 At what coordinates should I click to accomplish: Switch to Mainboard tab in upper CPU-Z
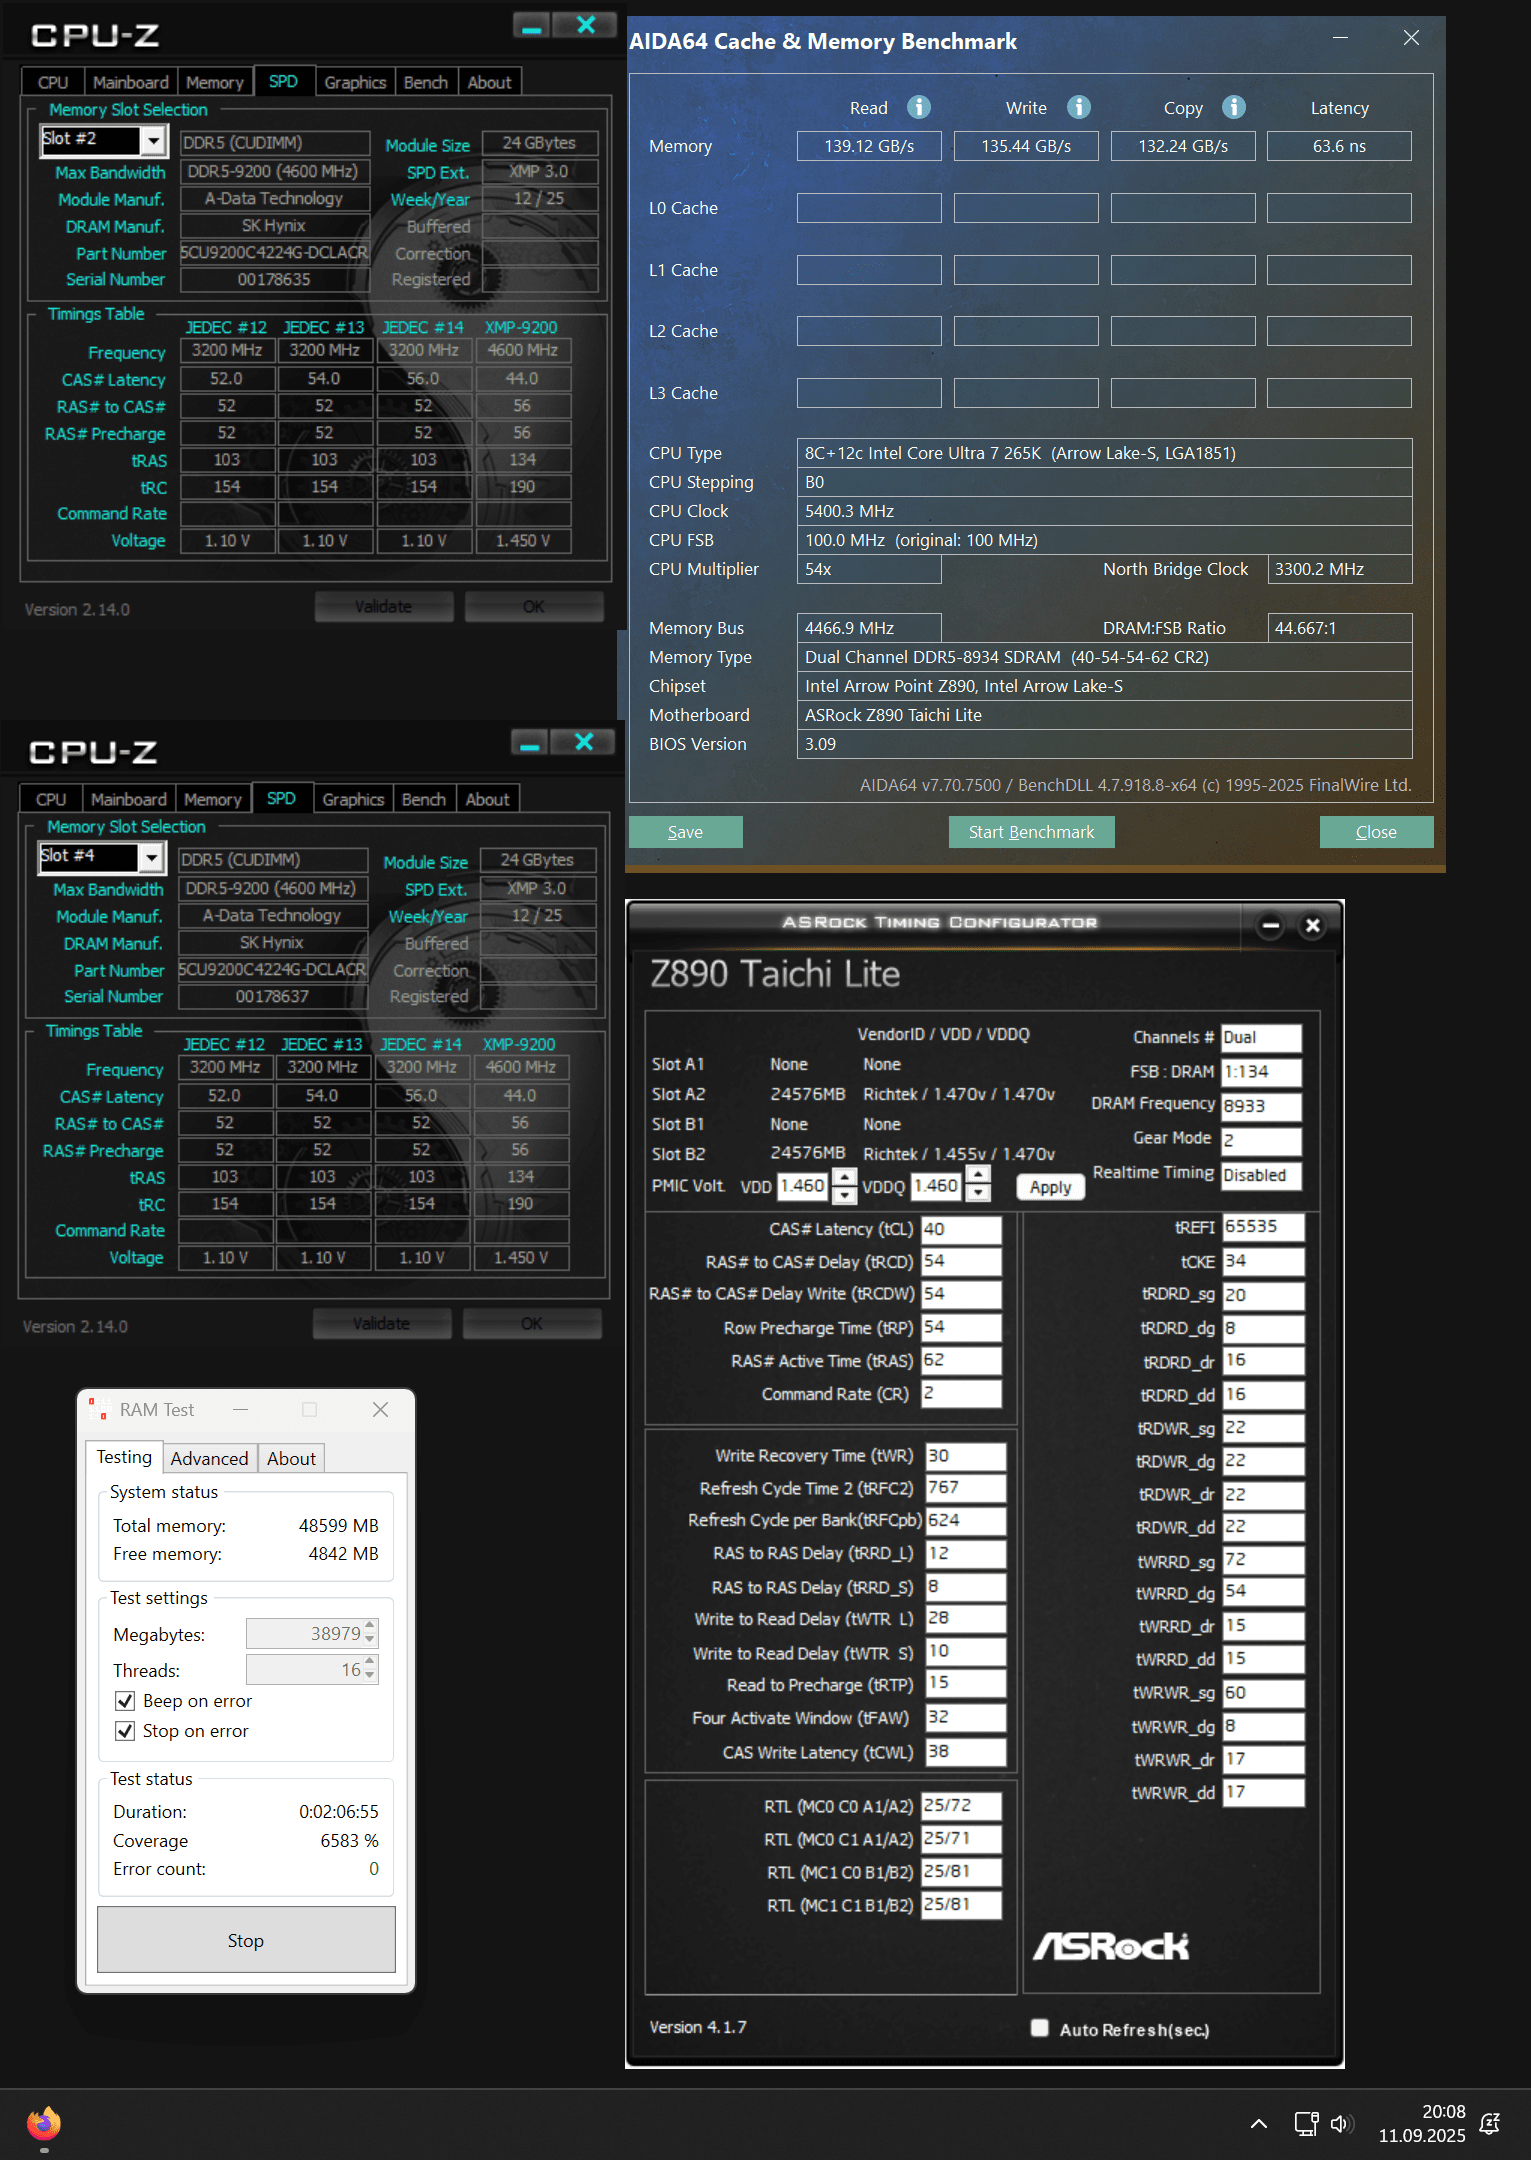[x=131, y=82]
